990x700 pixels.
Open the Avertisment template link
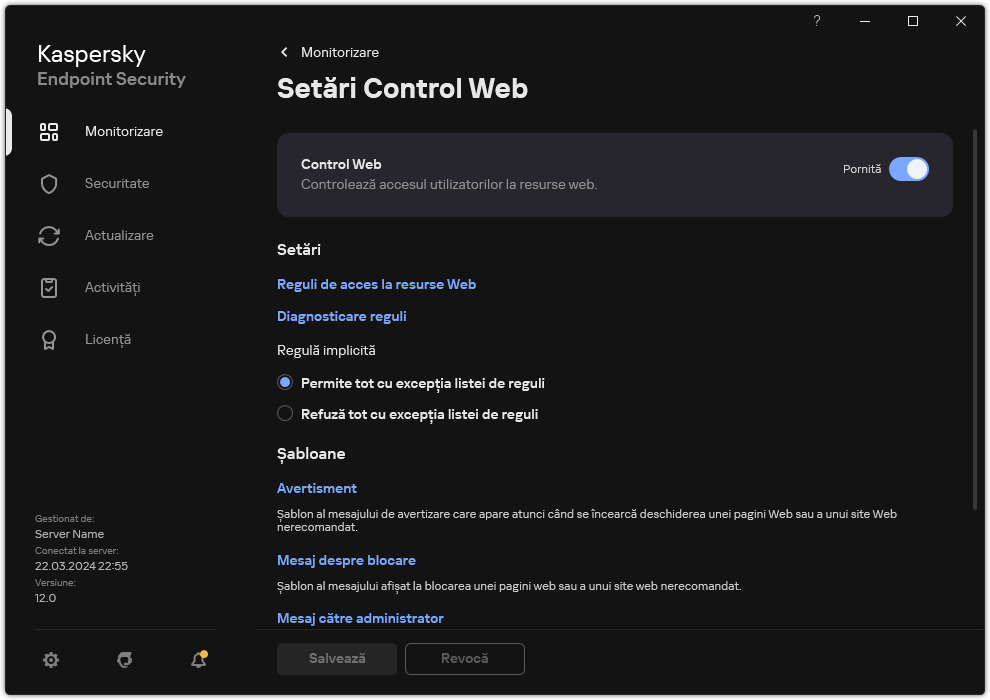pos(317,488)
